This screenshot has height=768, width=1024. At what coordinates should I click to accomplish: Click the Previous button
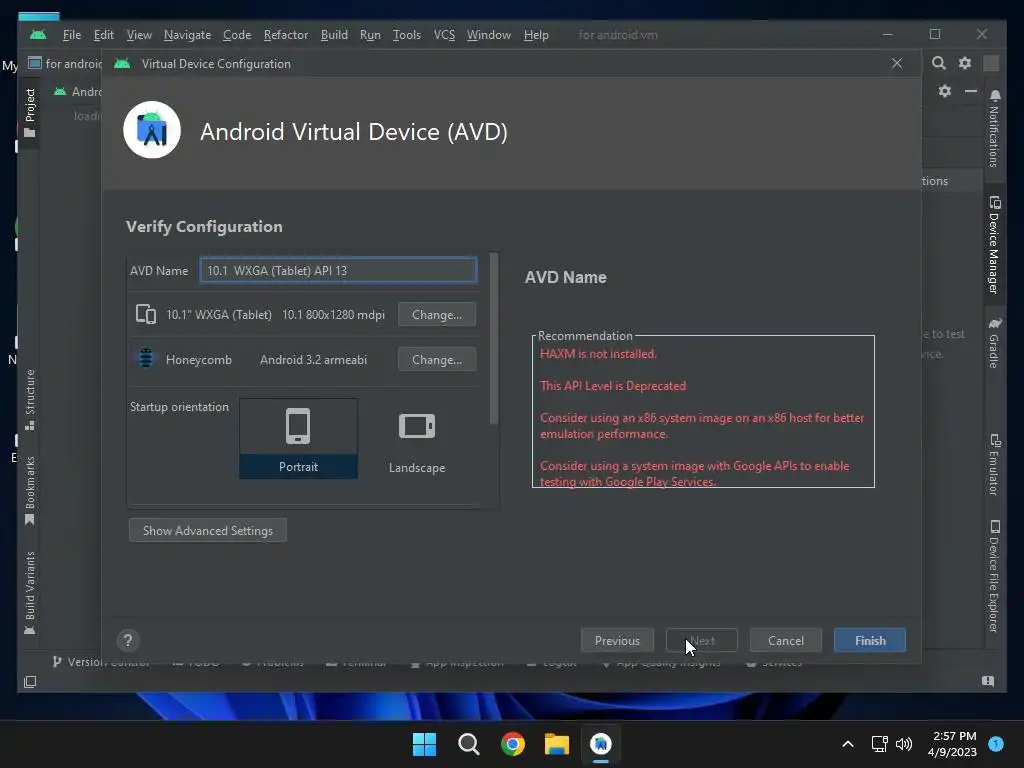click(x=617, y=641)
